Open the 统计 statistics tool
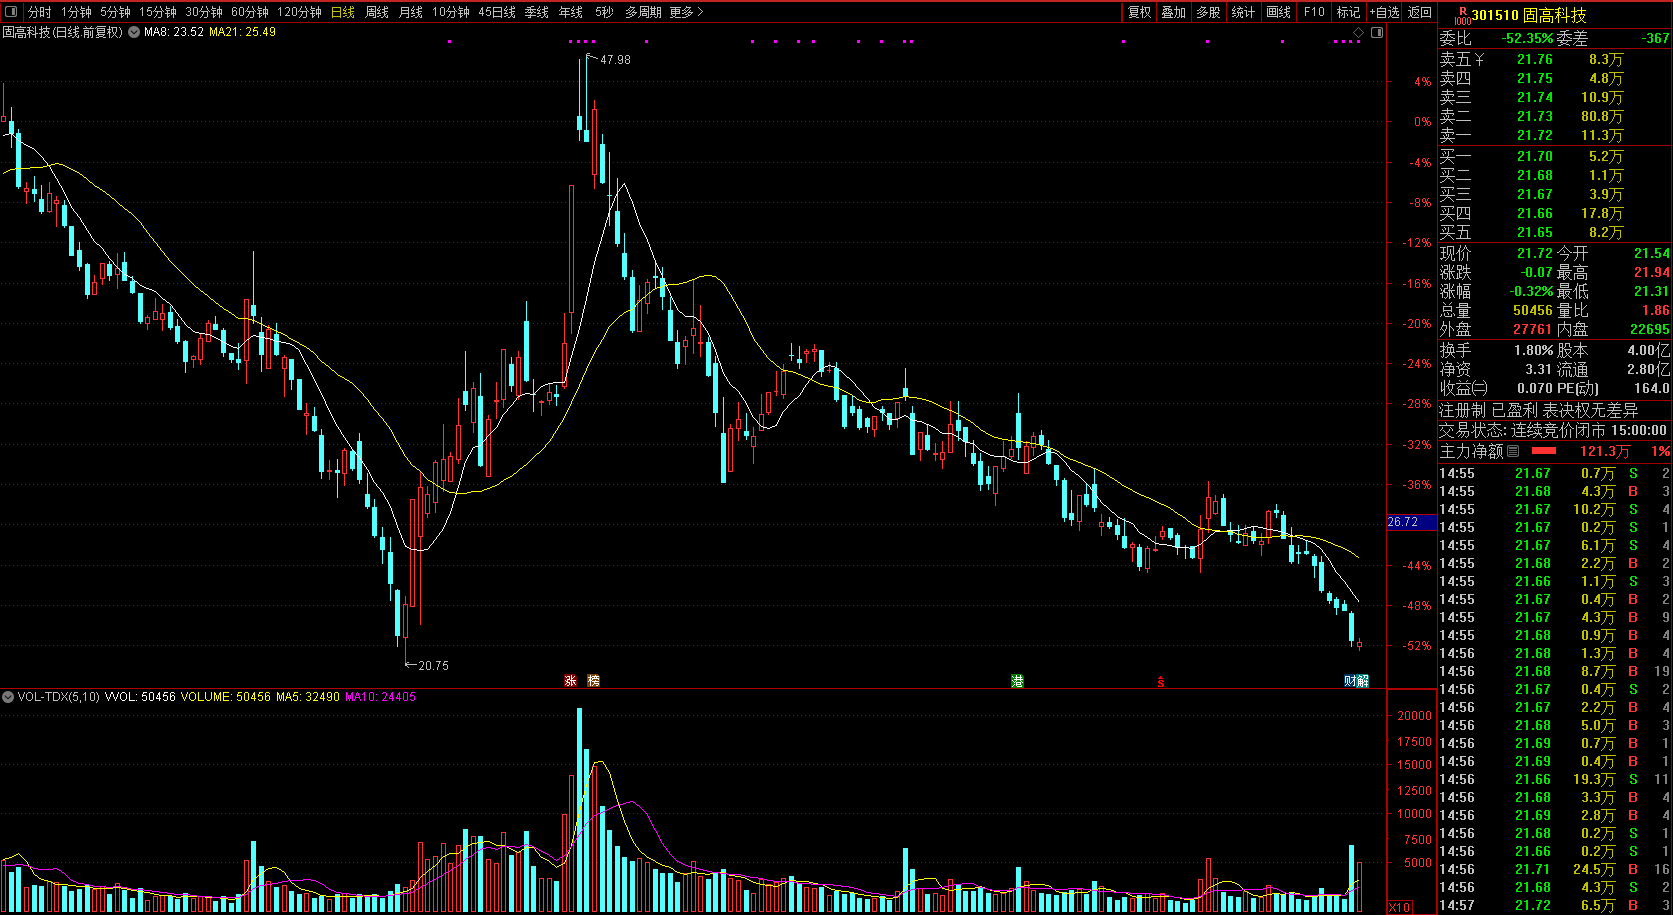This screenshot has width=1673, height=915. point(1244,12)
